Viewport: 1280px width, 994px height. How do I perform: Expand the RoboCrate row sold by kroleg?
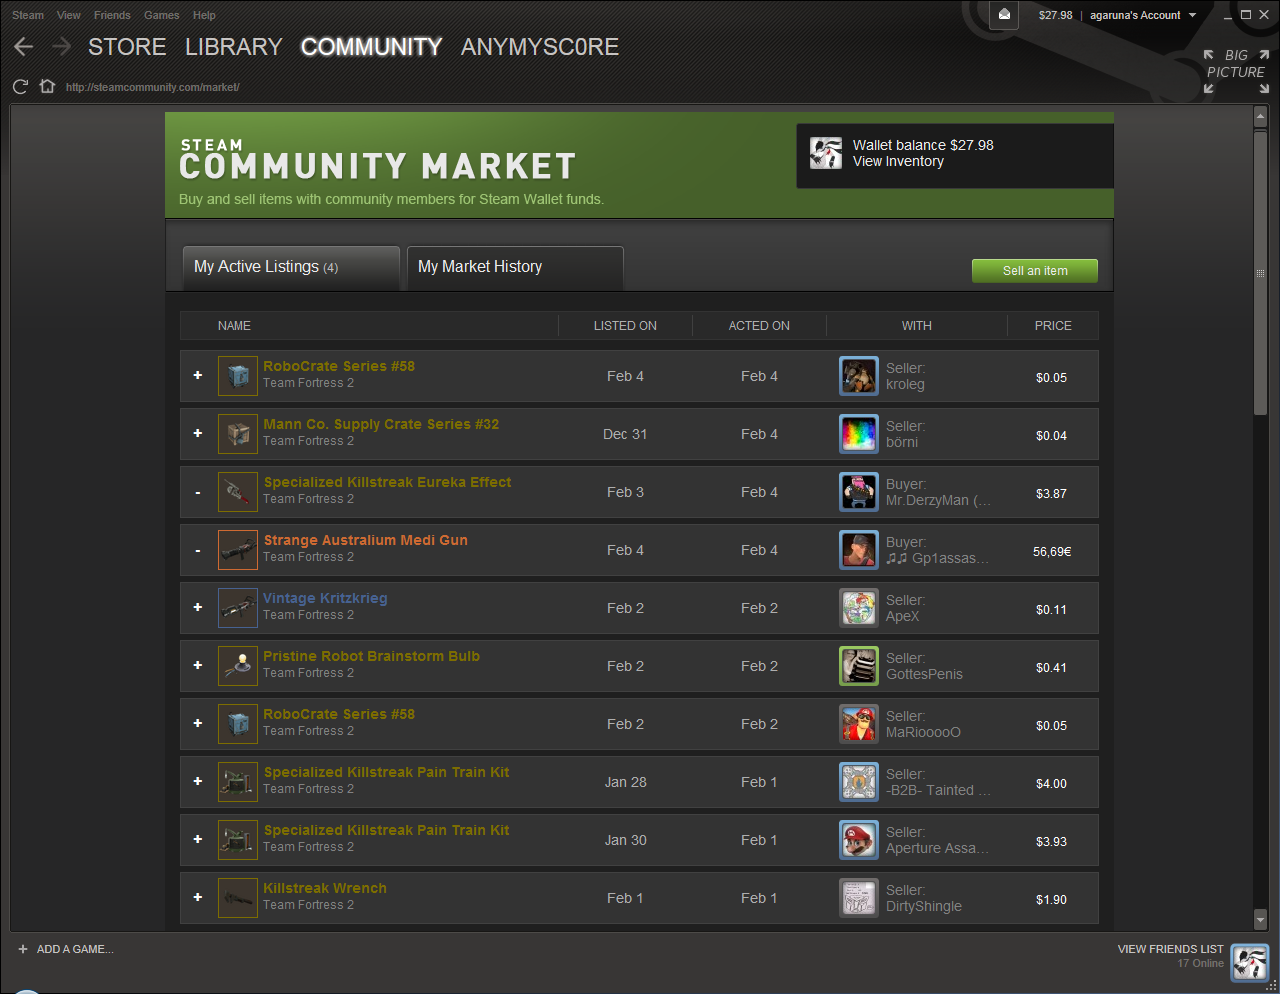coord(198,375)
